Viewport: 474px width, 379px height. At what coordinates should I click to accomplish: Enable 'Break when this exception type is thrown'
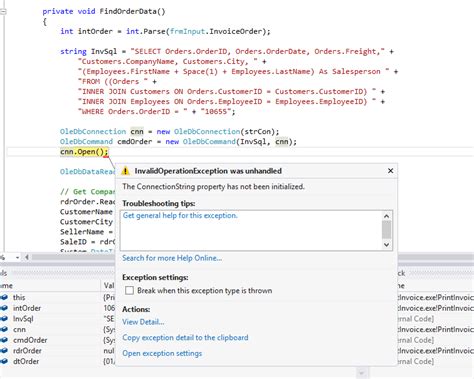point(129,290)
